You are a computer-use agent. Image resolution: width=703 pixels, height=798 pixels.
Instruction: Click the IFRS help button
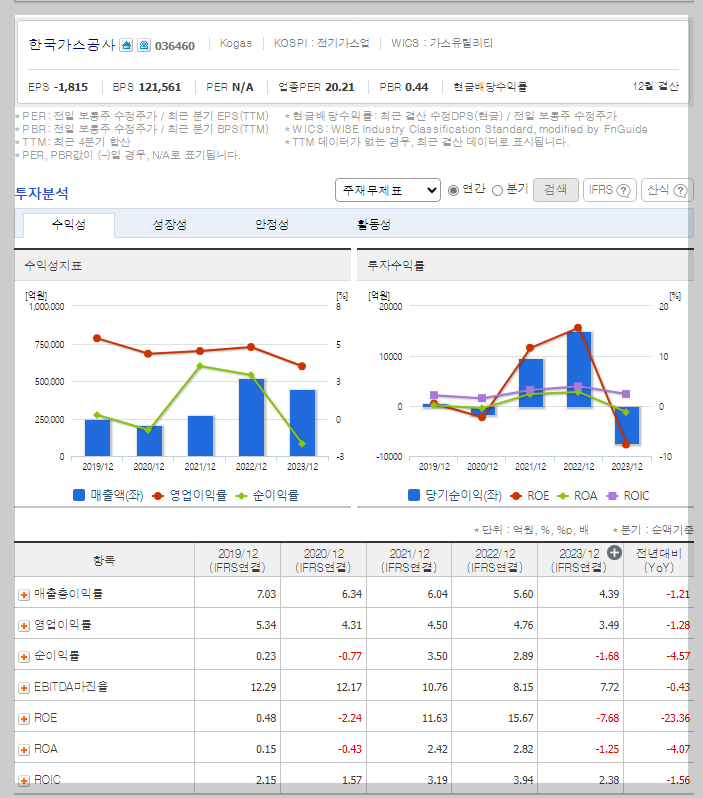click(x=609, y=190)
